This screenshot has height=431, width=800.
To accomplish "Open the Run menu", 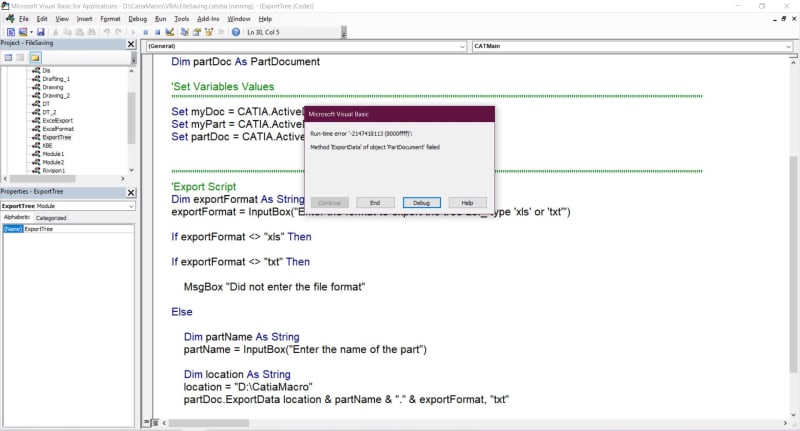I will pyautogui.click(x=160, y=19).
